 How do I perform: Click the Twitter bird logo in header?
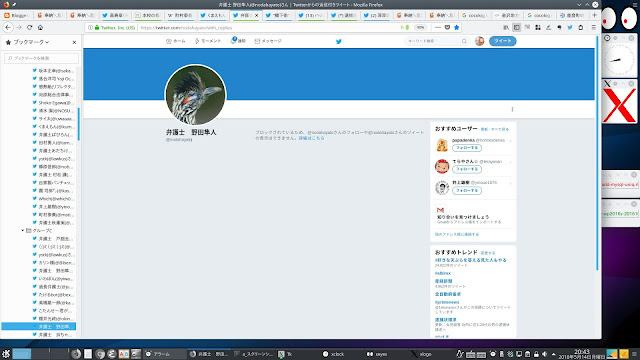(338, 41)
